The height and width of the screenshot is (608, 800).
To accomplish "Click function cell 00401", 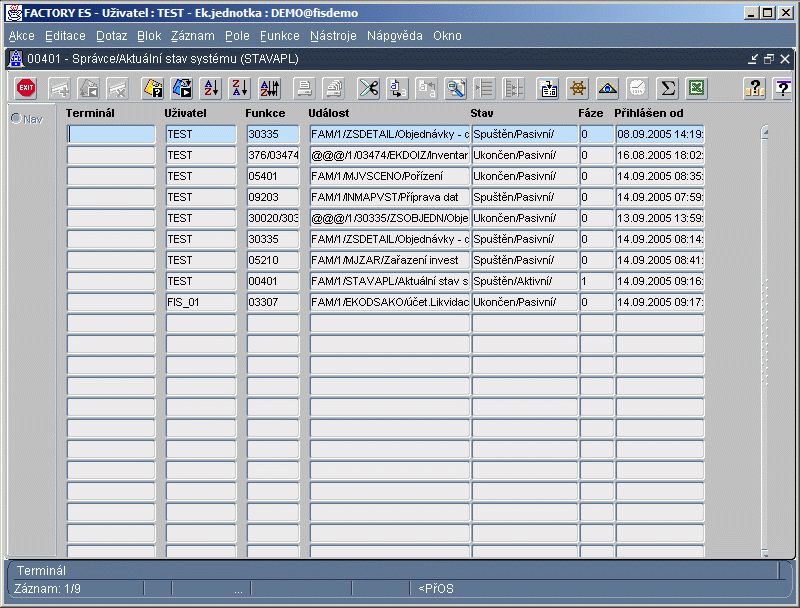I will pos(273,281).
